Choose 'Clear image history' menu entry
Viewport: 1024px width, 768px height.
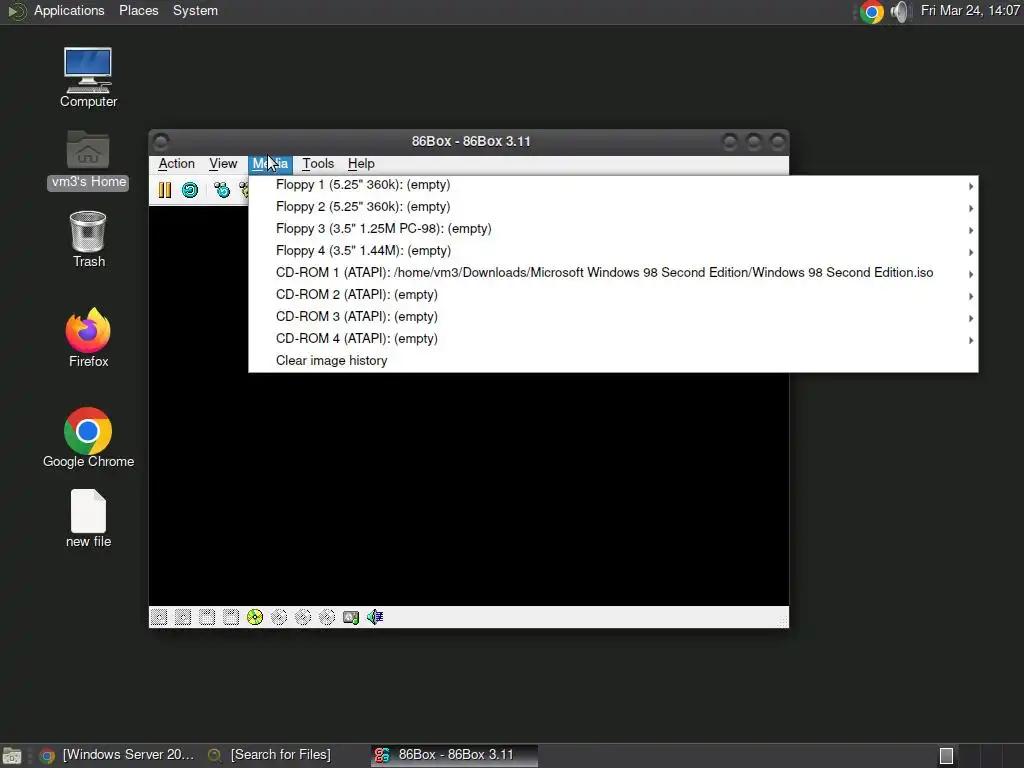(x=613, y=360)
